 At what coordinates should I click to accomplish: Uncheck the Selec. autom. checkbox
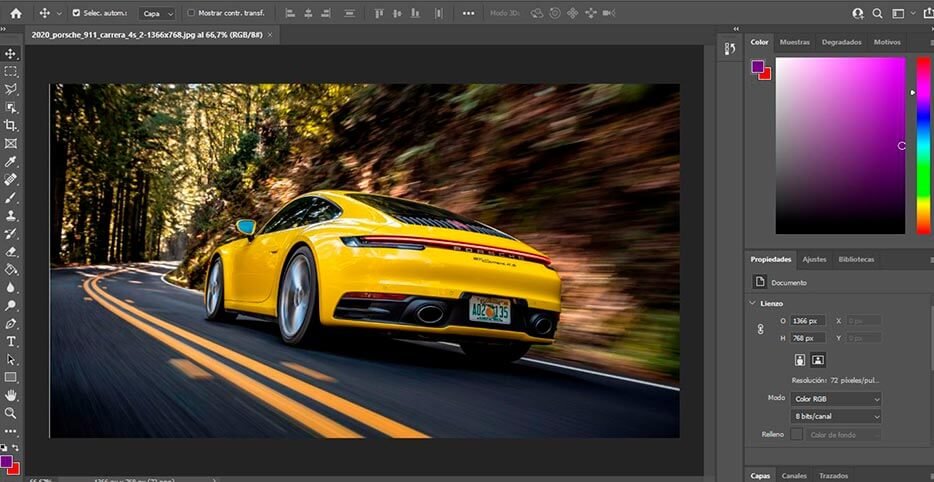point(75,13)
